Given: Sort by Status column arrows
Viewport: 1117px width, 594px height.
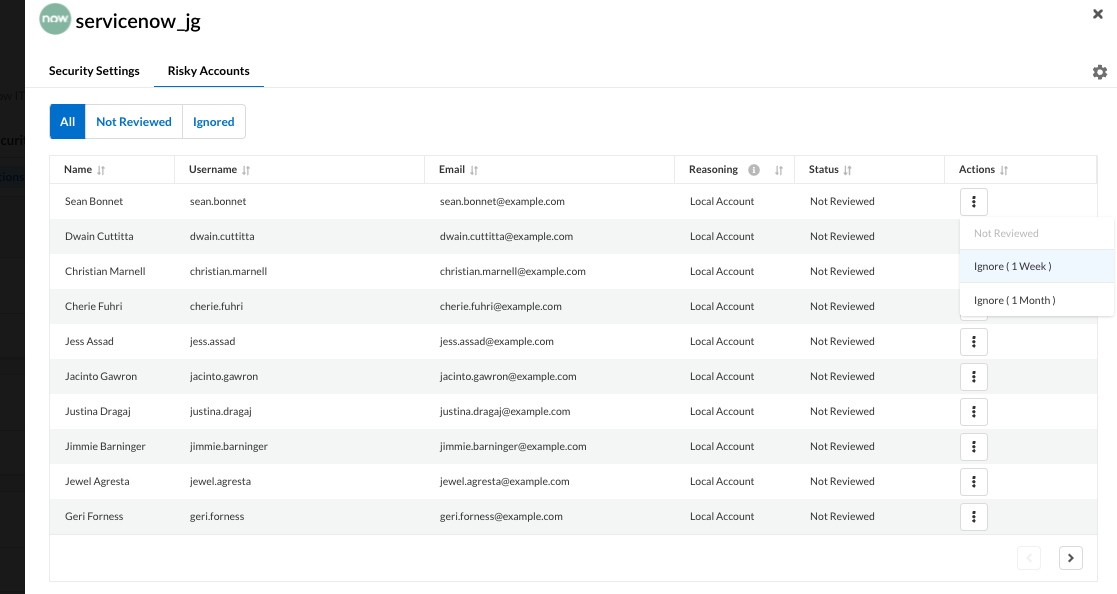Looking at the screenshot, I should pyautogui.click(x=847, y=170).
